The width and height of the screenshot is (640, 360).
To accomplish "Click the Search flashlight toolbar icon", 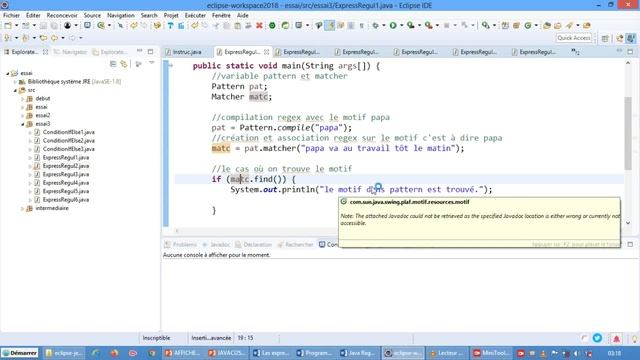I will point(569,25).
